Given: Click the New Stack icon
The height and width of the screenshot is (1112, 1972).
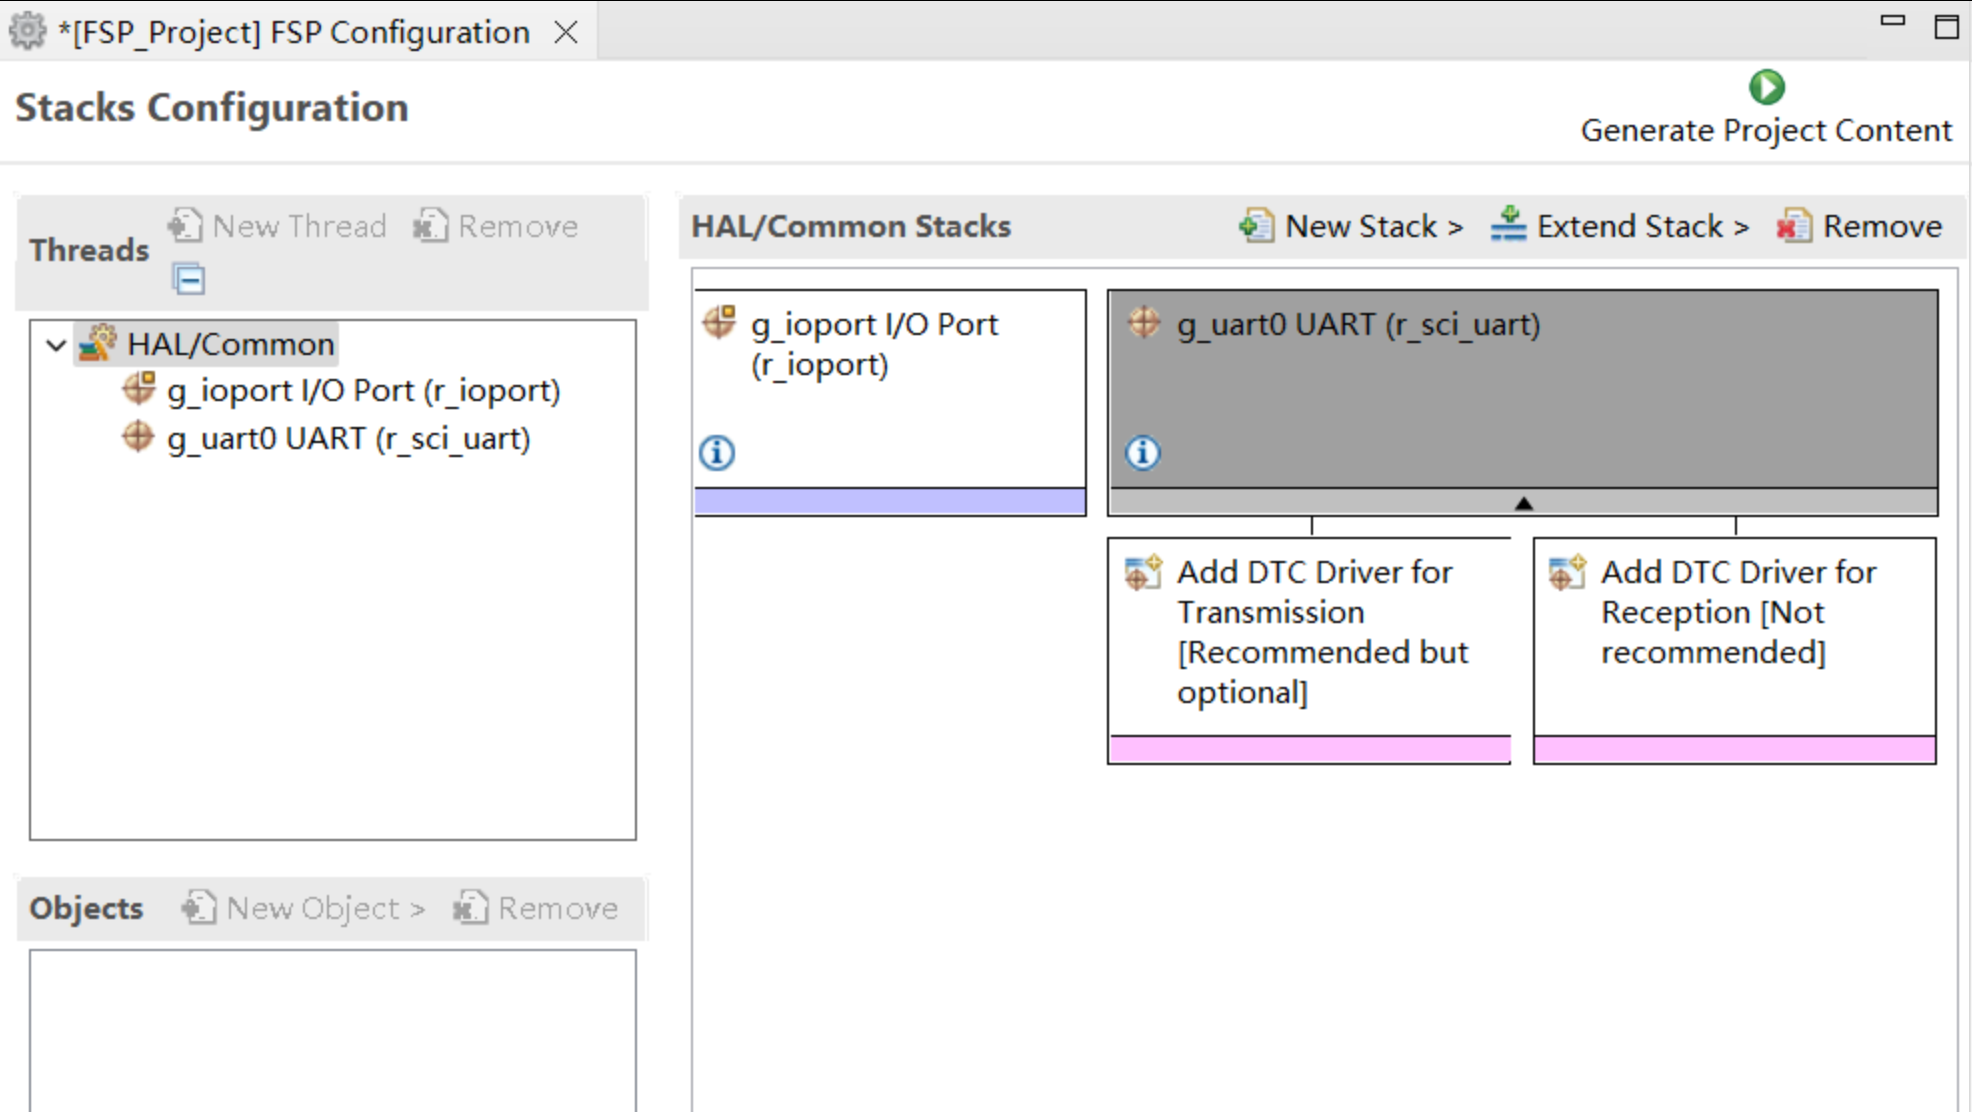Looking at the screenshot, I should click(1256, 226).
